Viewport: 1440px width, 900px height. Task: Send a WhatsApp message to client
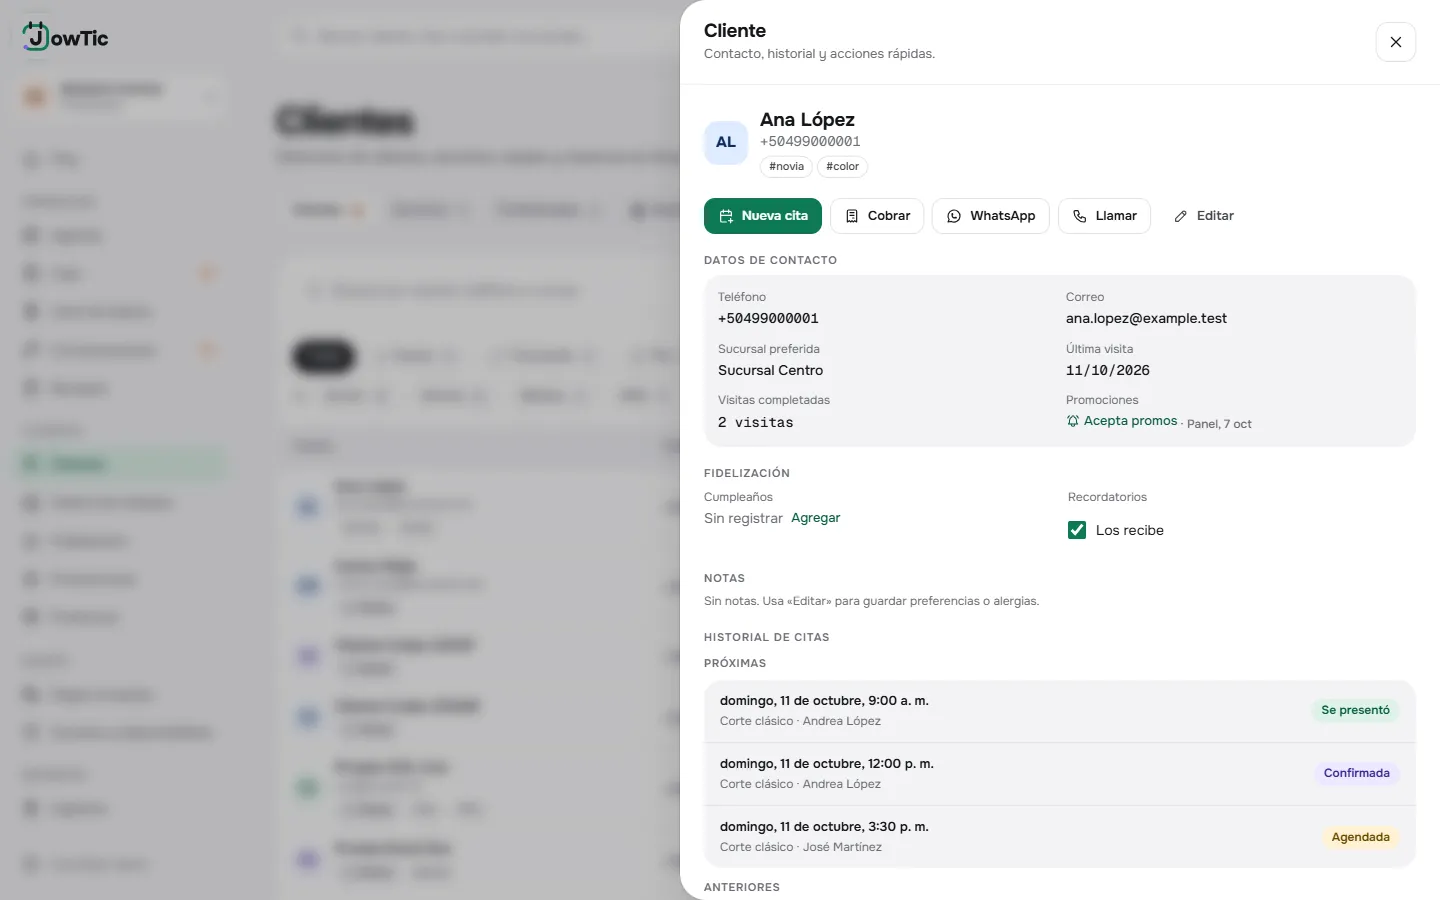(990, 216)
